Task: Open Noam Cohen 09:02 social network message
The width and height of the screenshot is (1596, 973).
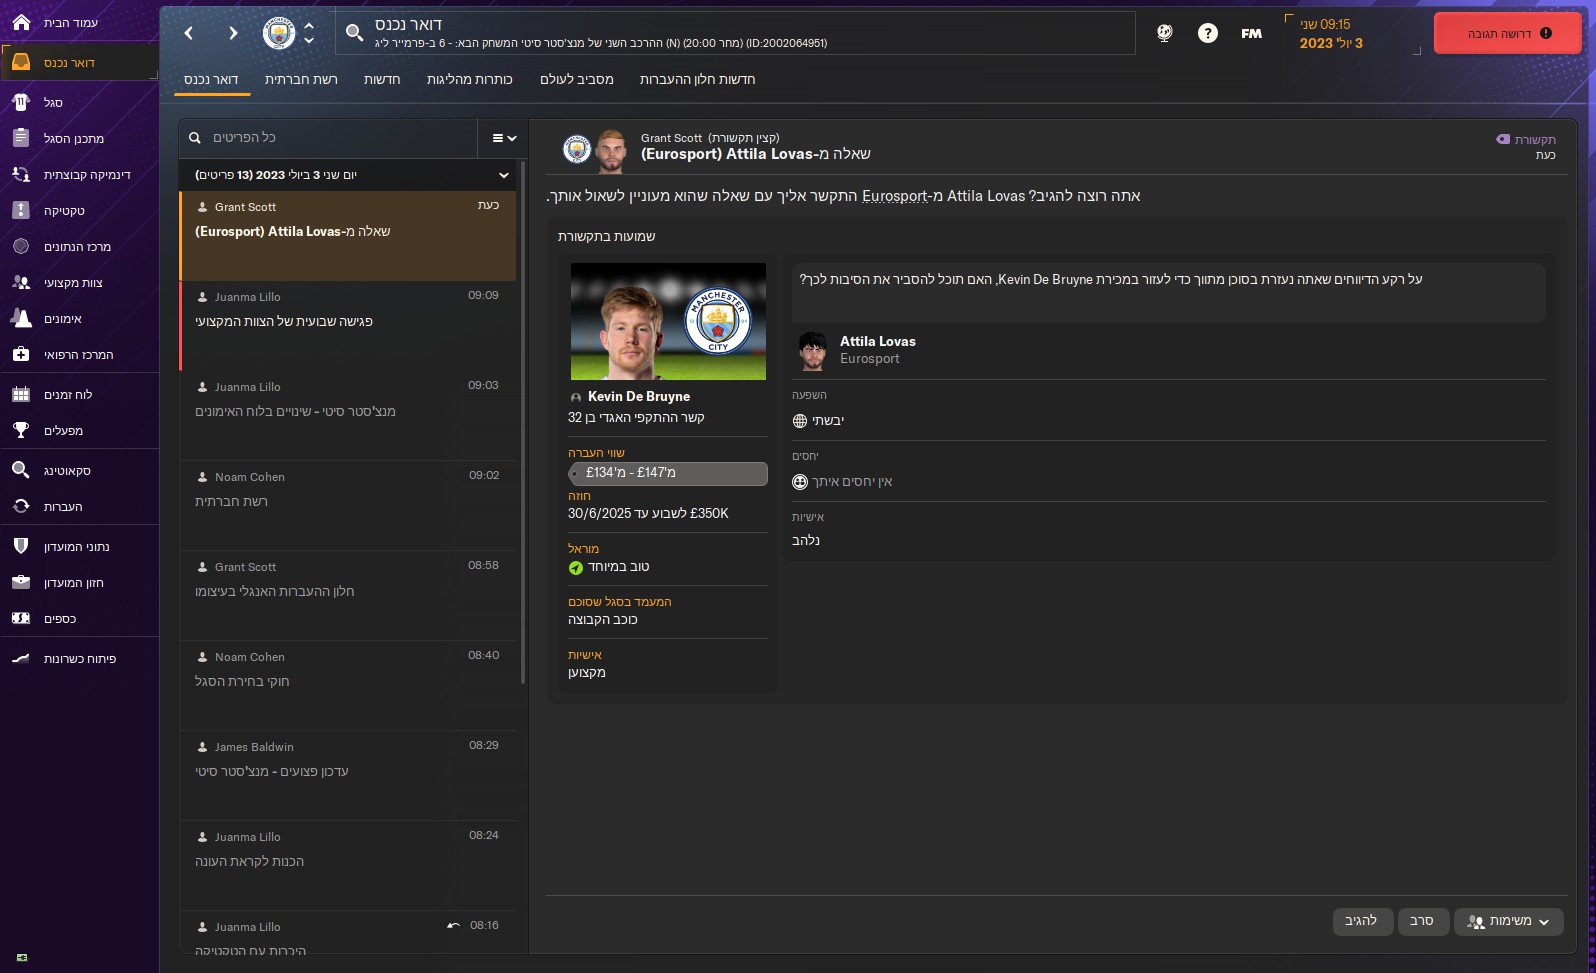Action: pos(348,505)
